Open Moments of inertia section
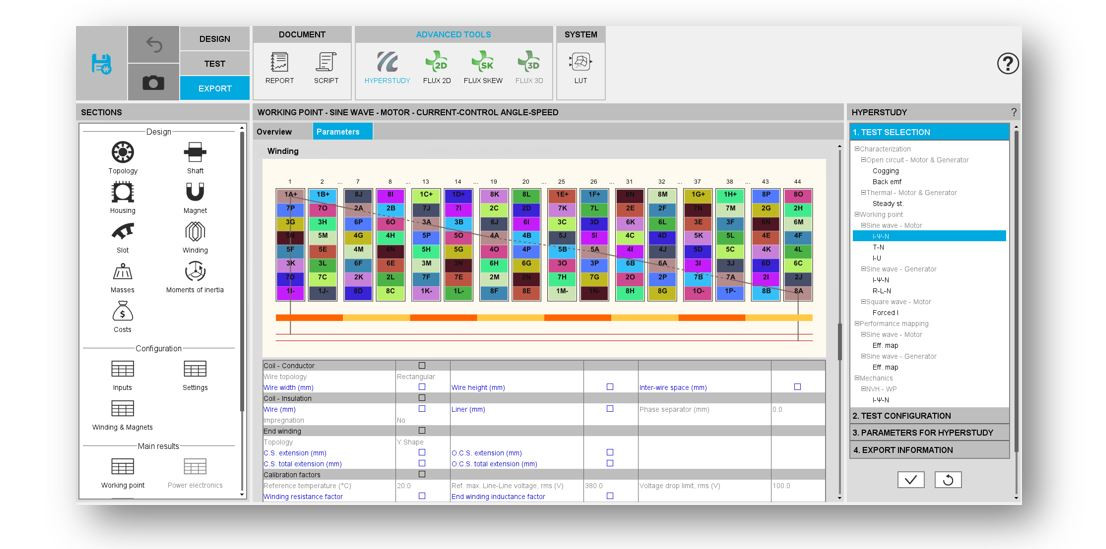The width and height of the screenshot is (1106, 549). (195, 272)
